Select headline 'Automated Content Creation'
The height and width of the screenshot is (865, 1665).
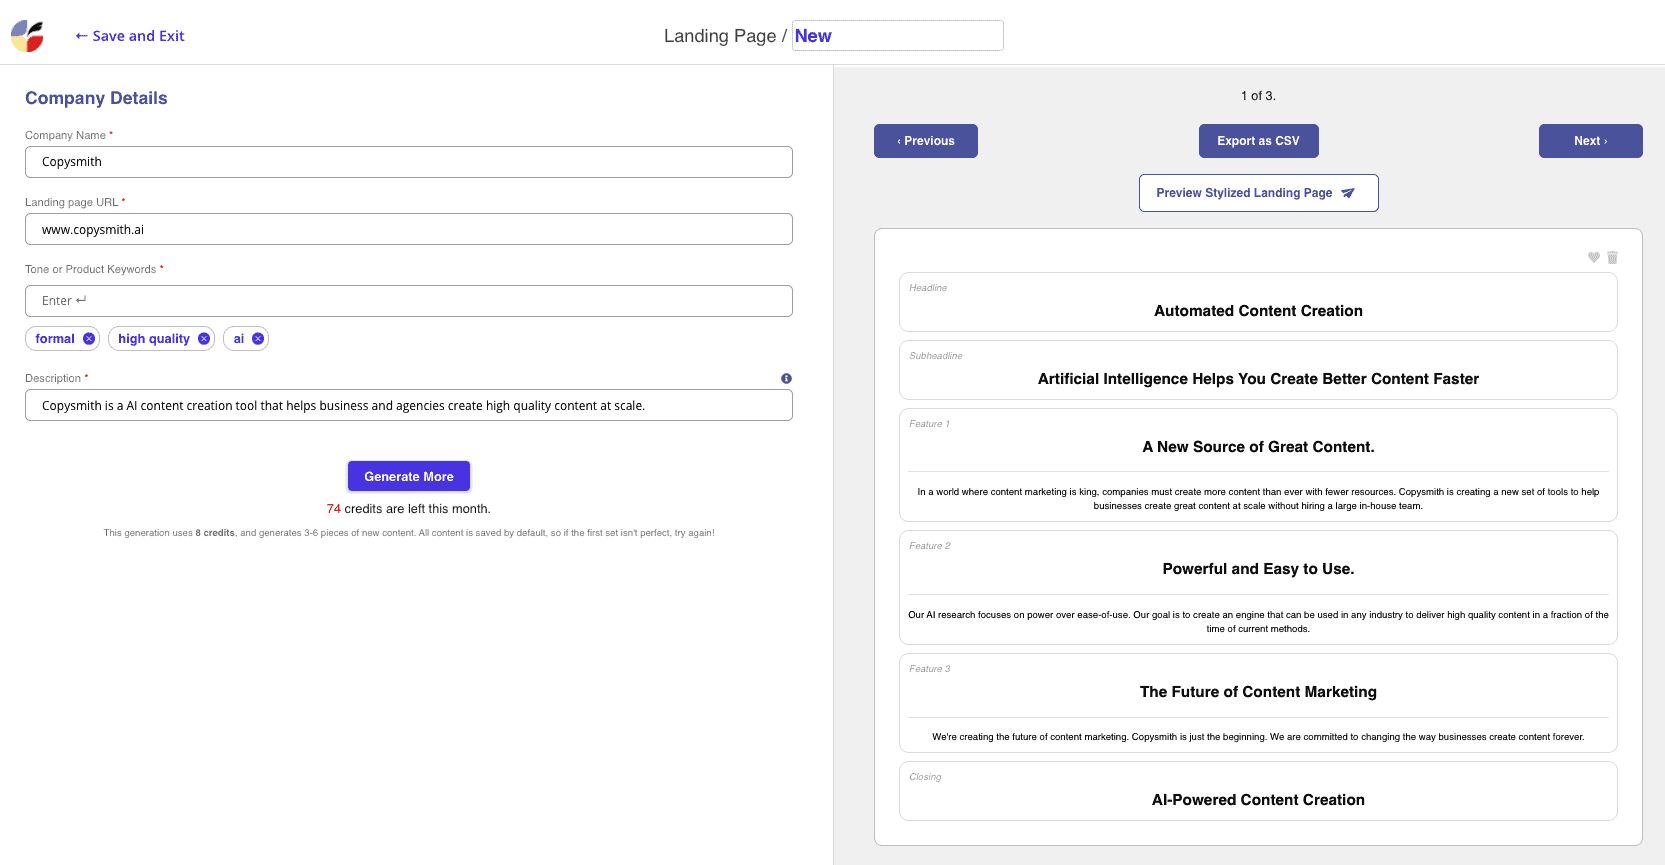pyautogui.click(x=1258, y=311)
